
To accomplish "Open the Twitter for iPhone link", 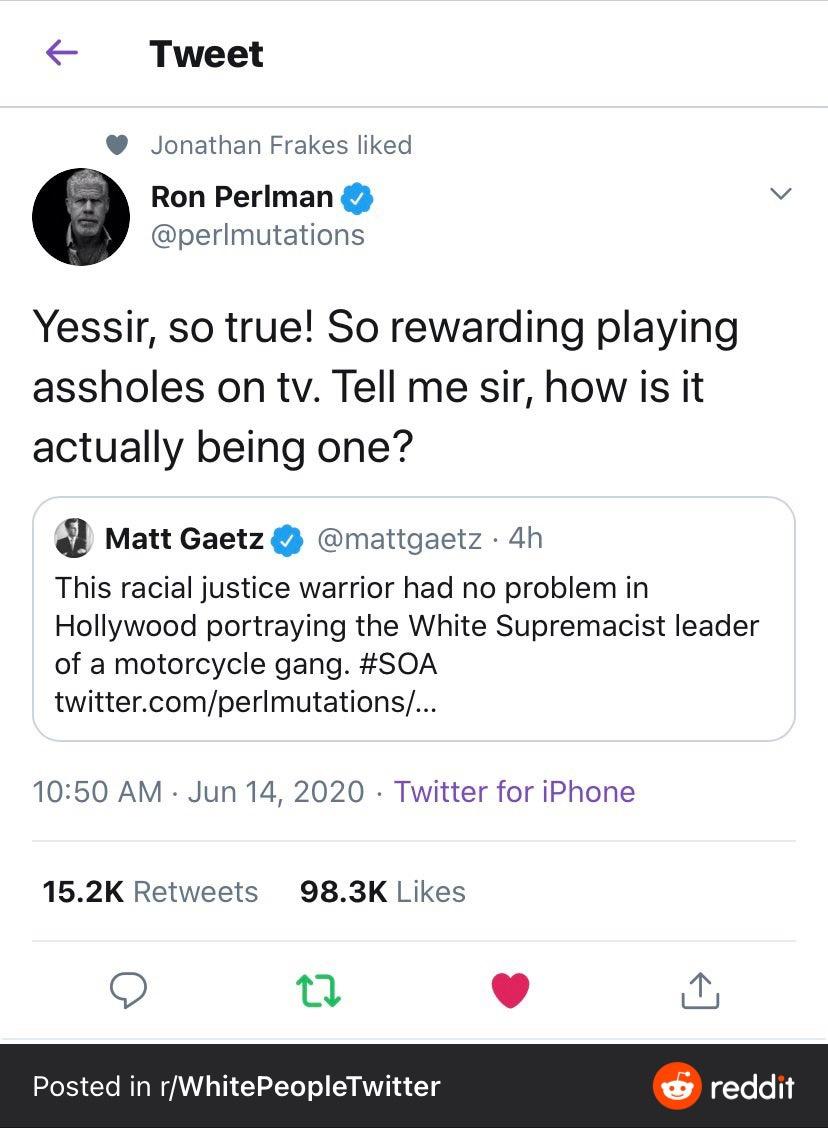I will (514, 792).
